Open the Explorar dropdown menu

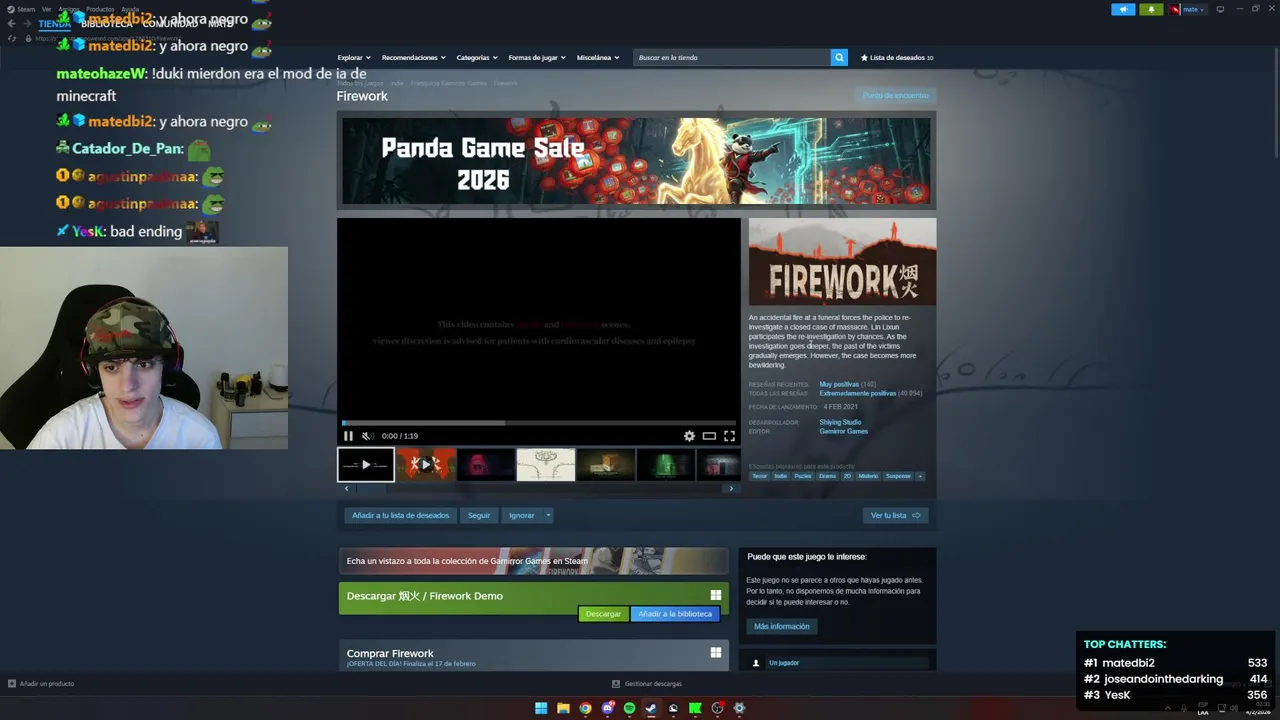[354, 57]
